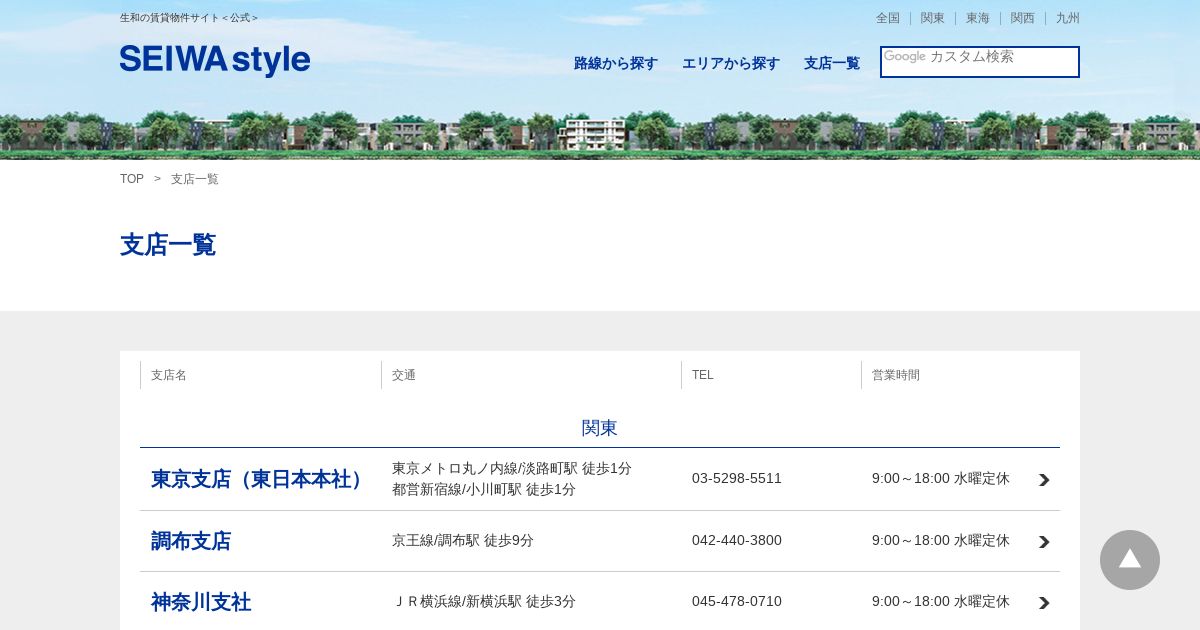This screenshot has width=1200, height=630.
Task: Go to TOP via breadcrumb
Action: (132, 179)
